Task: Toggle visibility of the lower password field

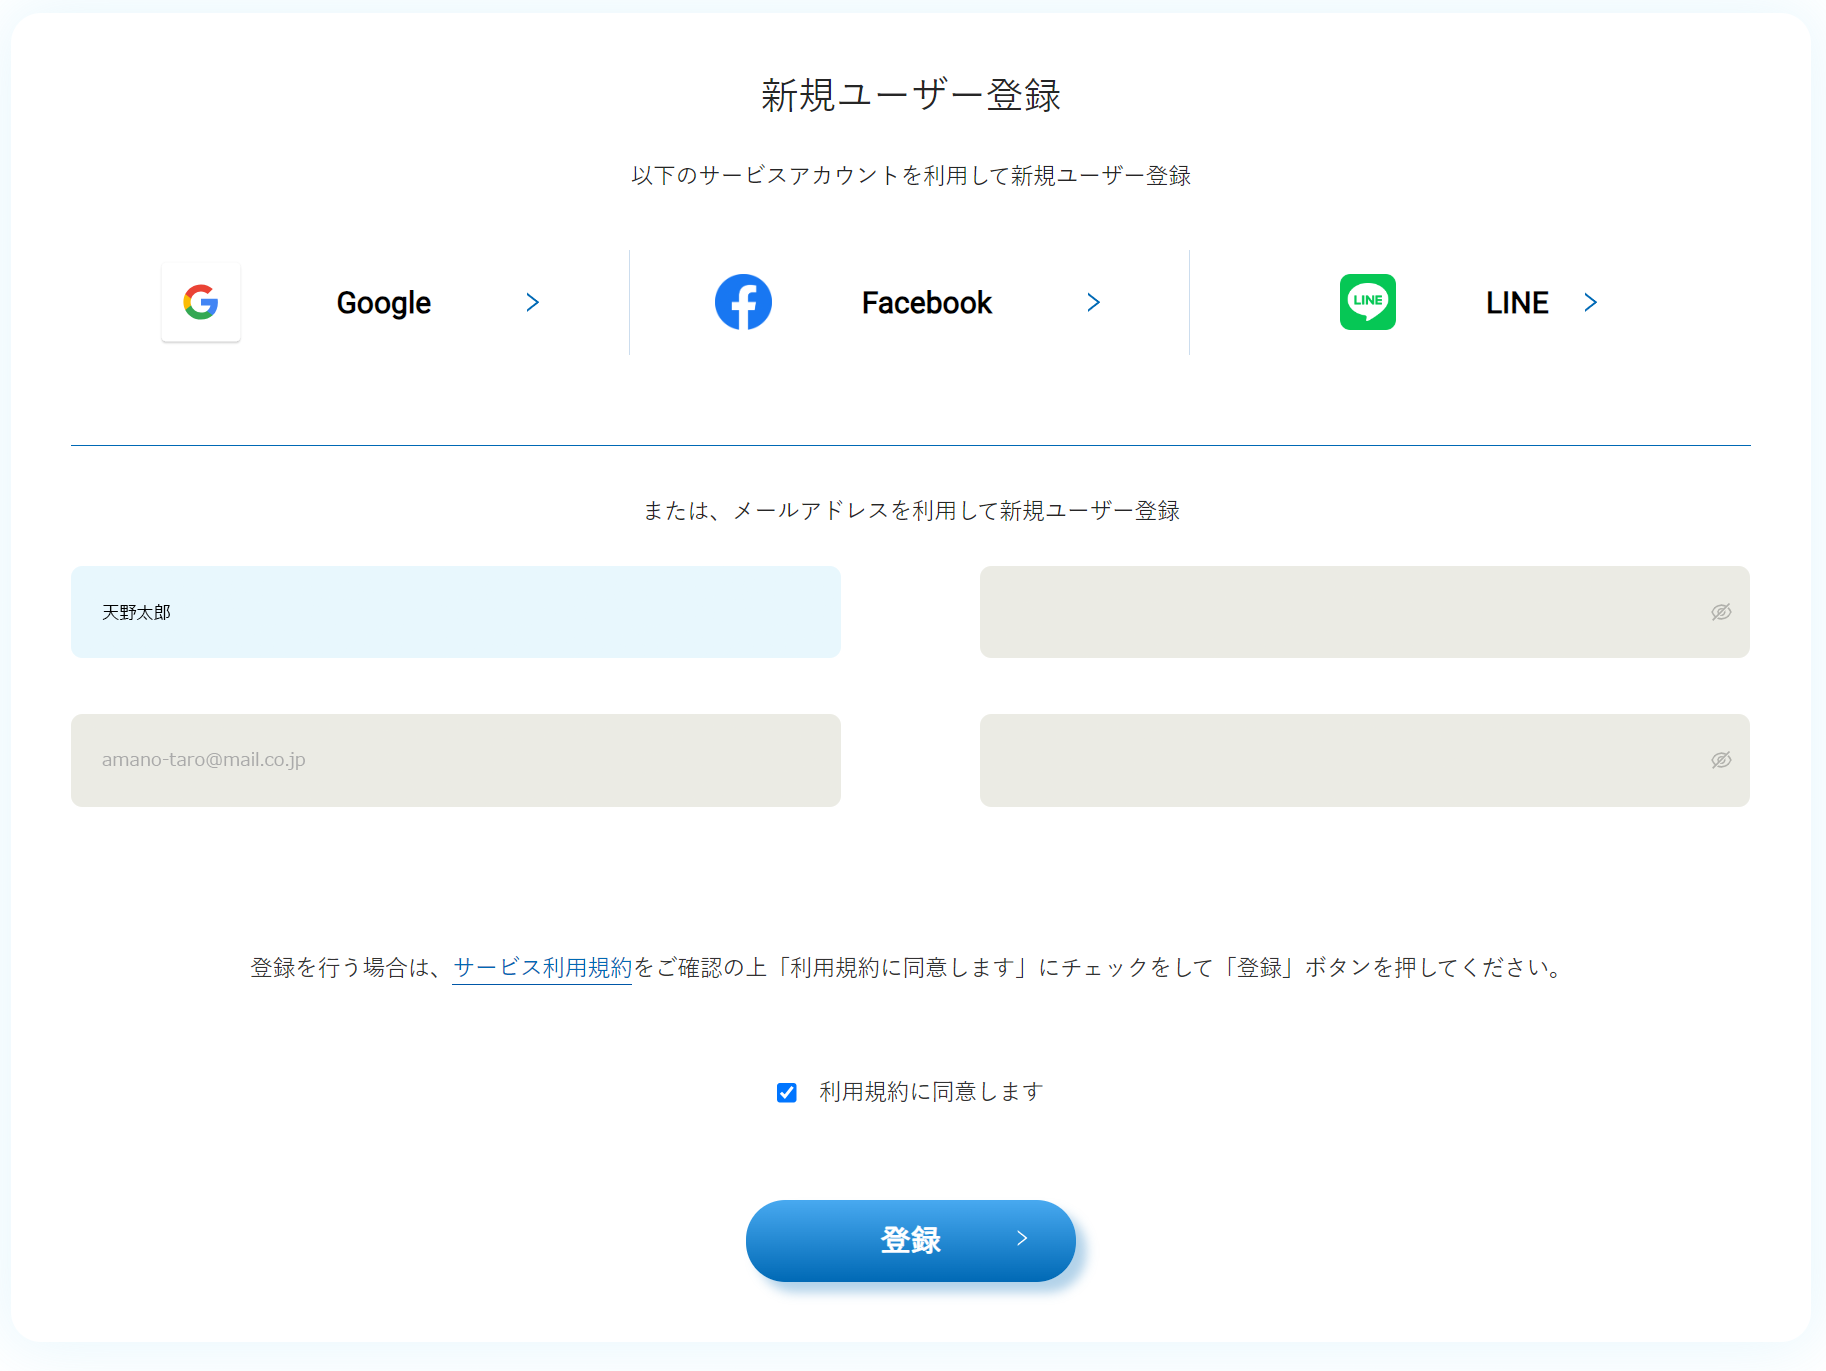Action: (1721, 760)
